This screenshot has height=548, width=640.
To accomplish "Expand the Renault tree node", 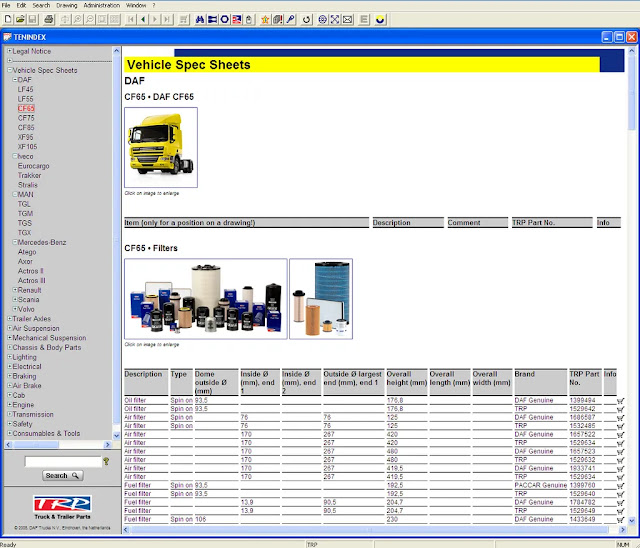I will coord(15,290).
